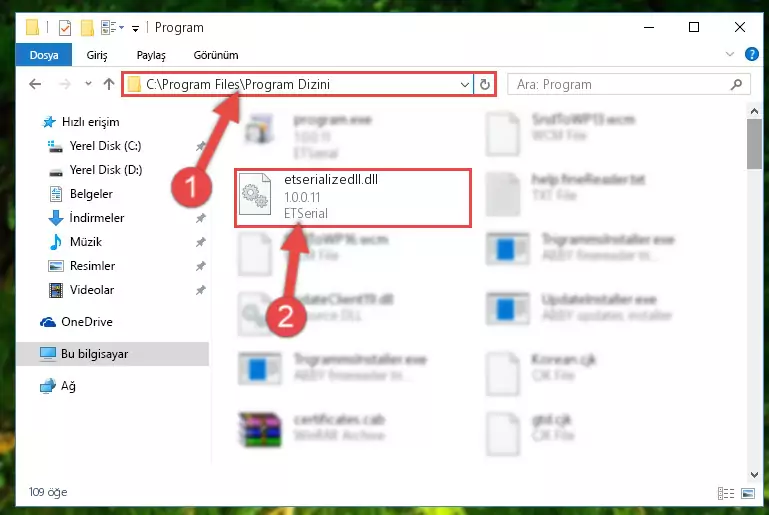Select the program.exe file
The height and width of the screenshot is (515, 769).
pyautogui.click(x=309, y=135)
